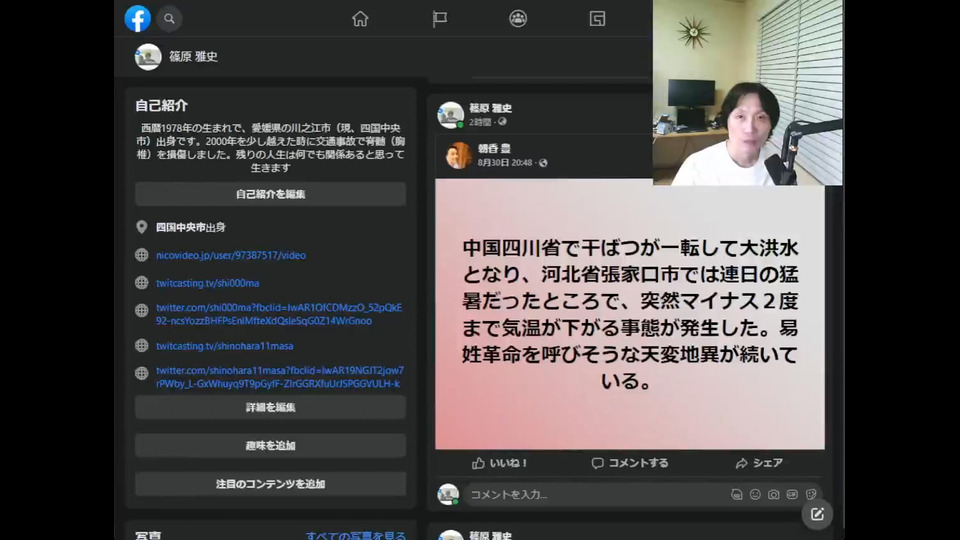Open Groups icon in top bar

[518, 18]
